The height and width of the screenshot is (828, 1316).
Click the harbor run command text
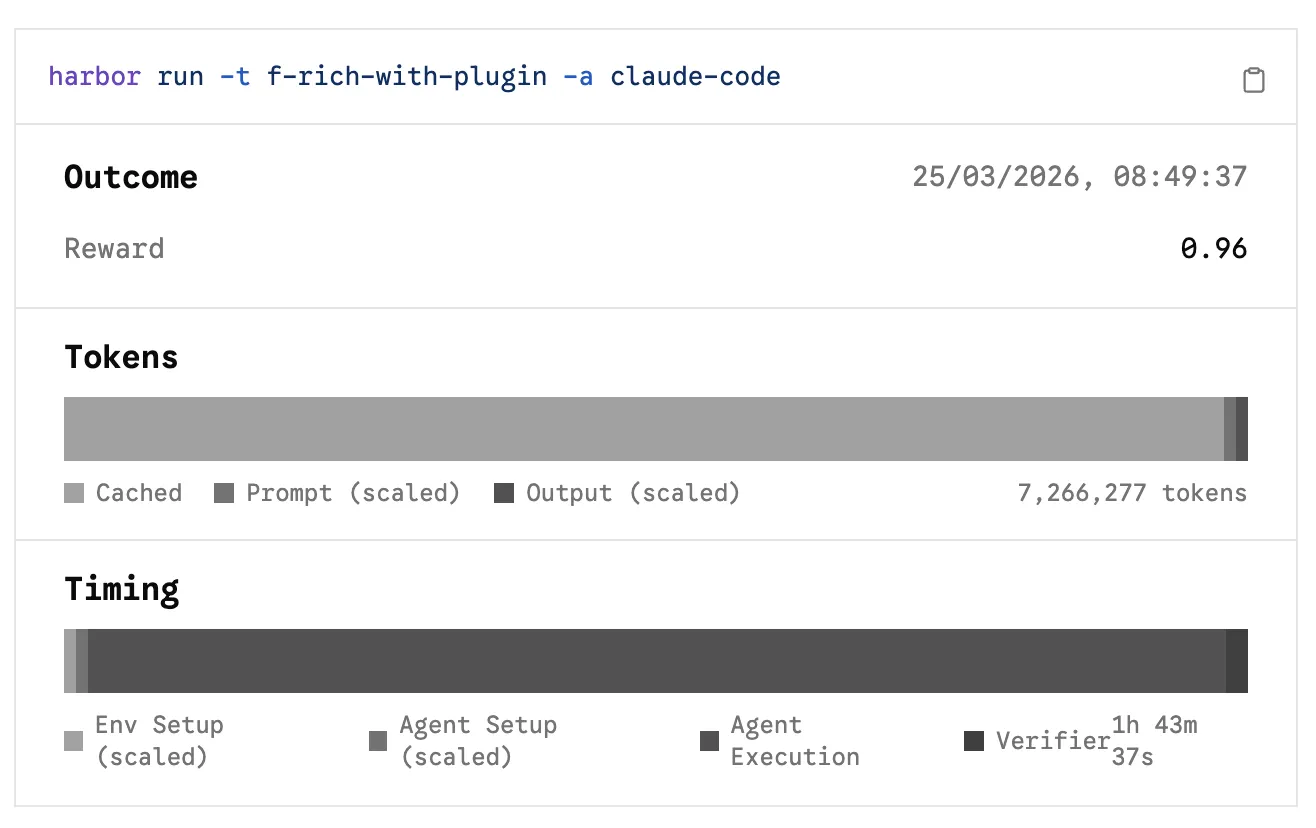click(414, 77)
